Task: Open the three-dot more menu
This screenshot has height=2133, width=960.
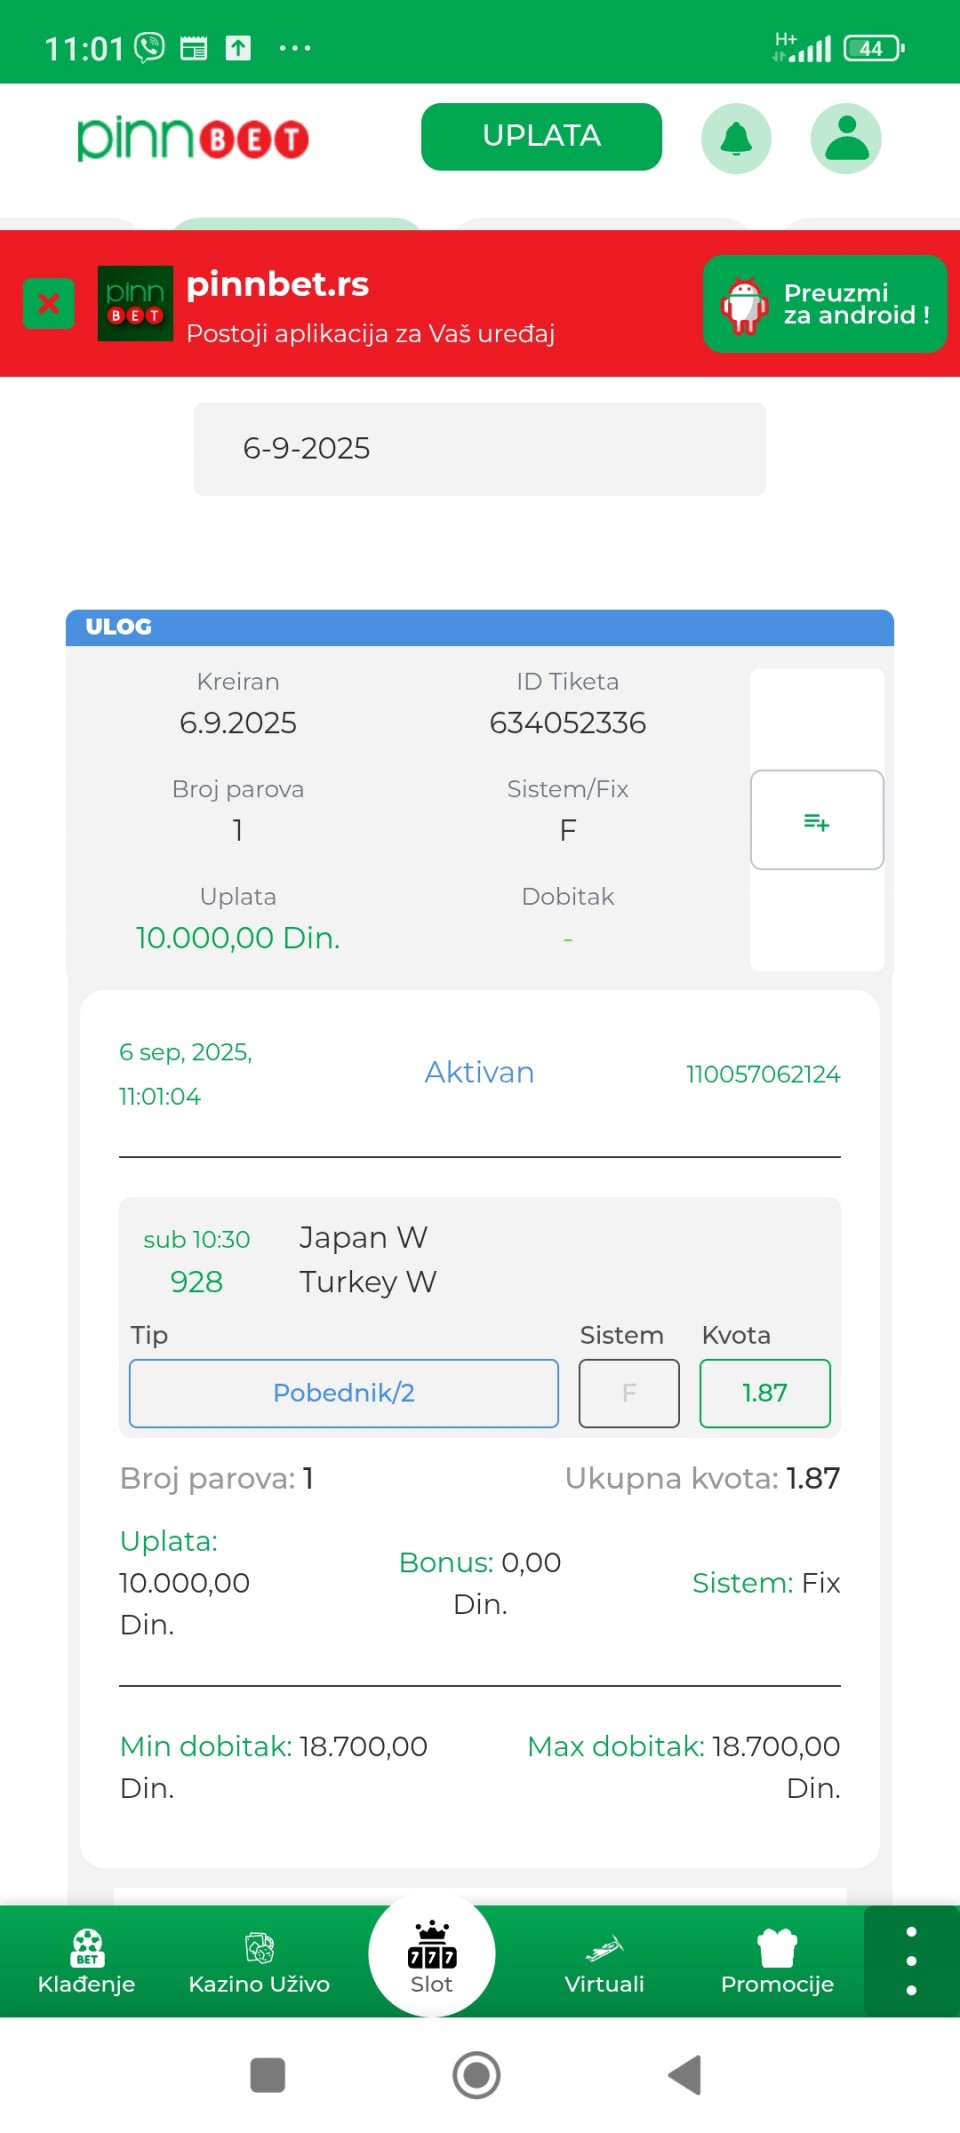Action: click(911, 1960)
